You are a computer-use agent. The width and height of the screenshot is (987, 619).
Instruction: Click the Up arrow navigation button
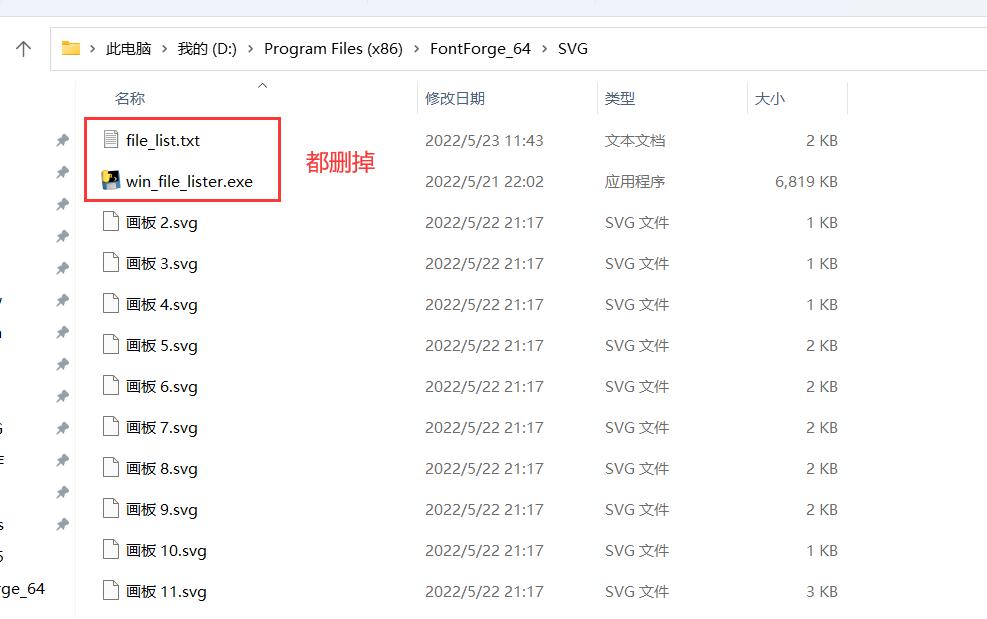tap(24, 48)
